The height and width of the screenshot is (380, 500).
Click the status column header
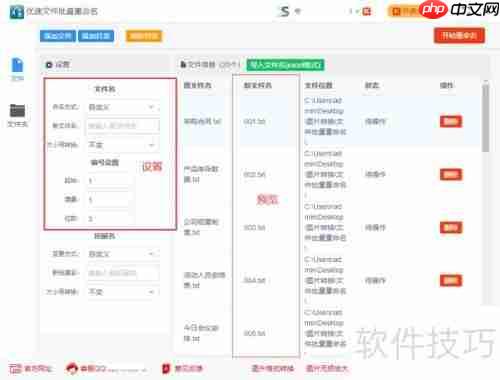click(x=372, y=85)
